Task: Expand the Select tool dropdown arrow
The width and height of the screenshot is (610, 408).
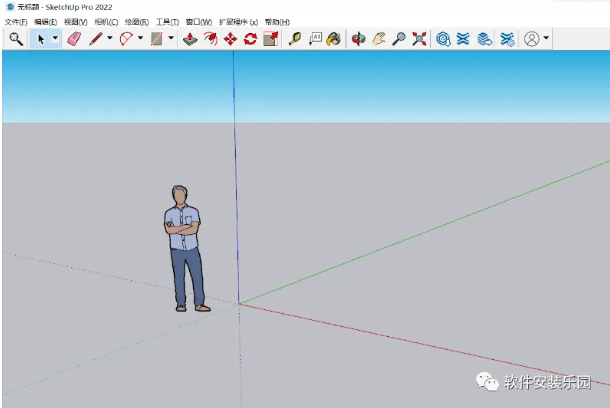Action: [x=55, y=39]
